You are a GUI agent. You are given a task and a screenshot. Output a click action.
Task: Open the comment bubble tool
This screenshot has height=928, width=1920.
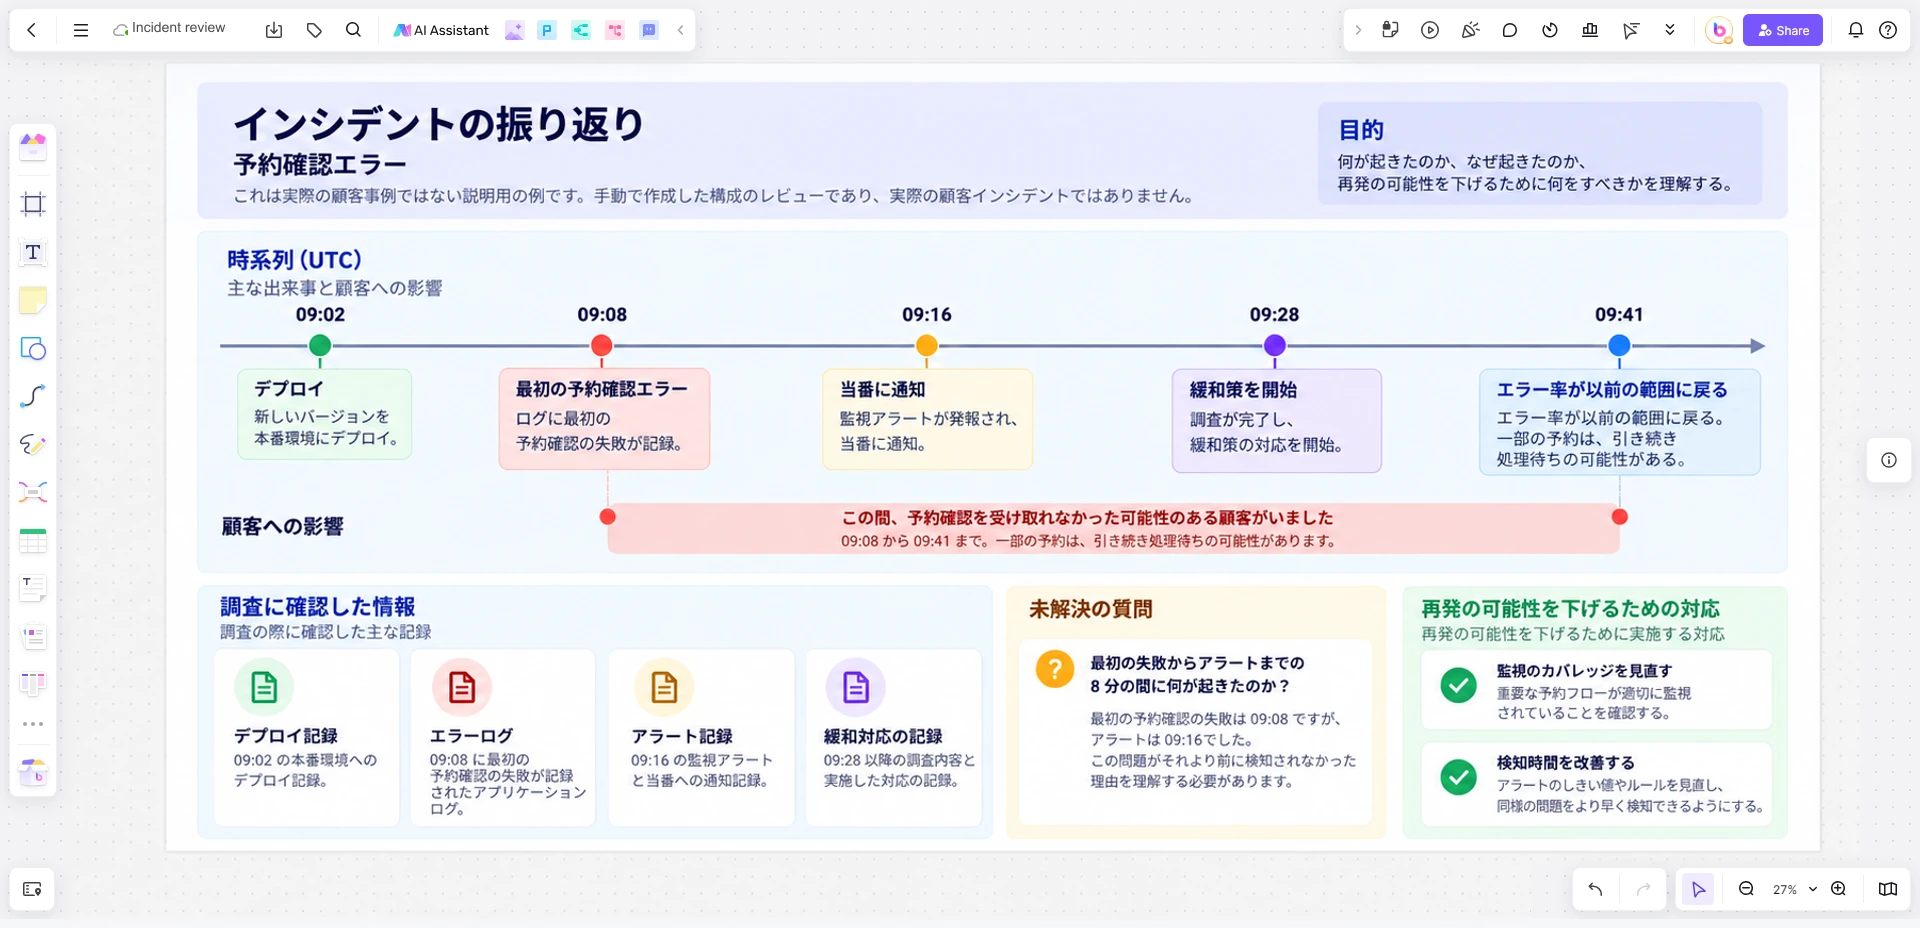1510,30
